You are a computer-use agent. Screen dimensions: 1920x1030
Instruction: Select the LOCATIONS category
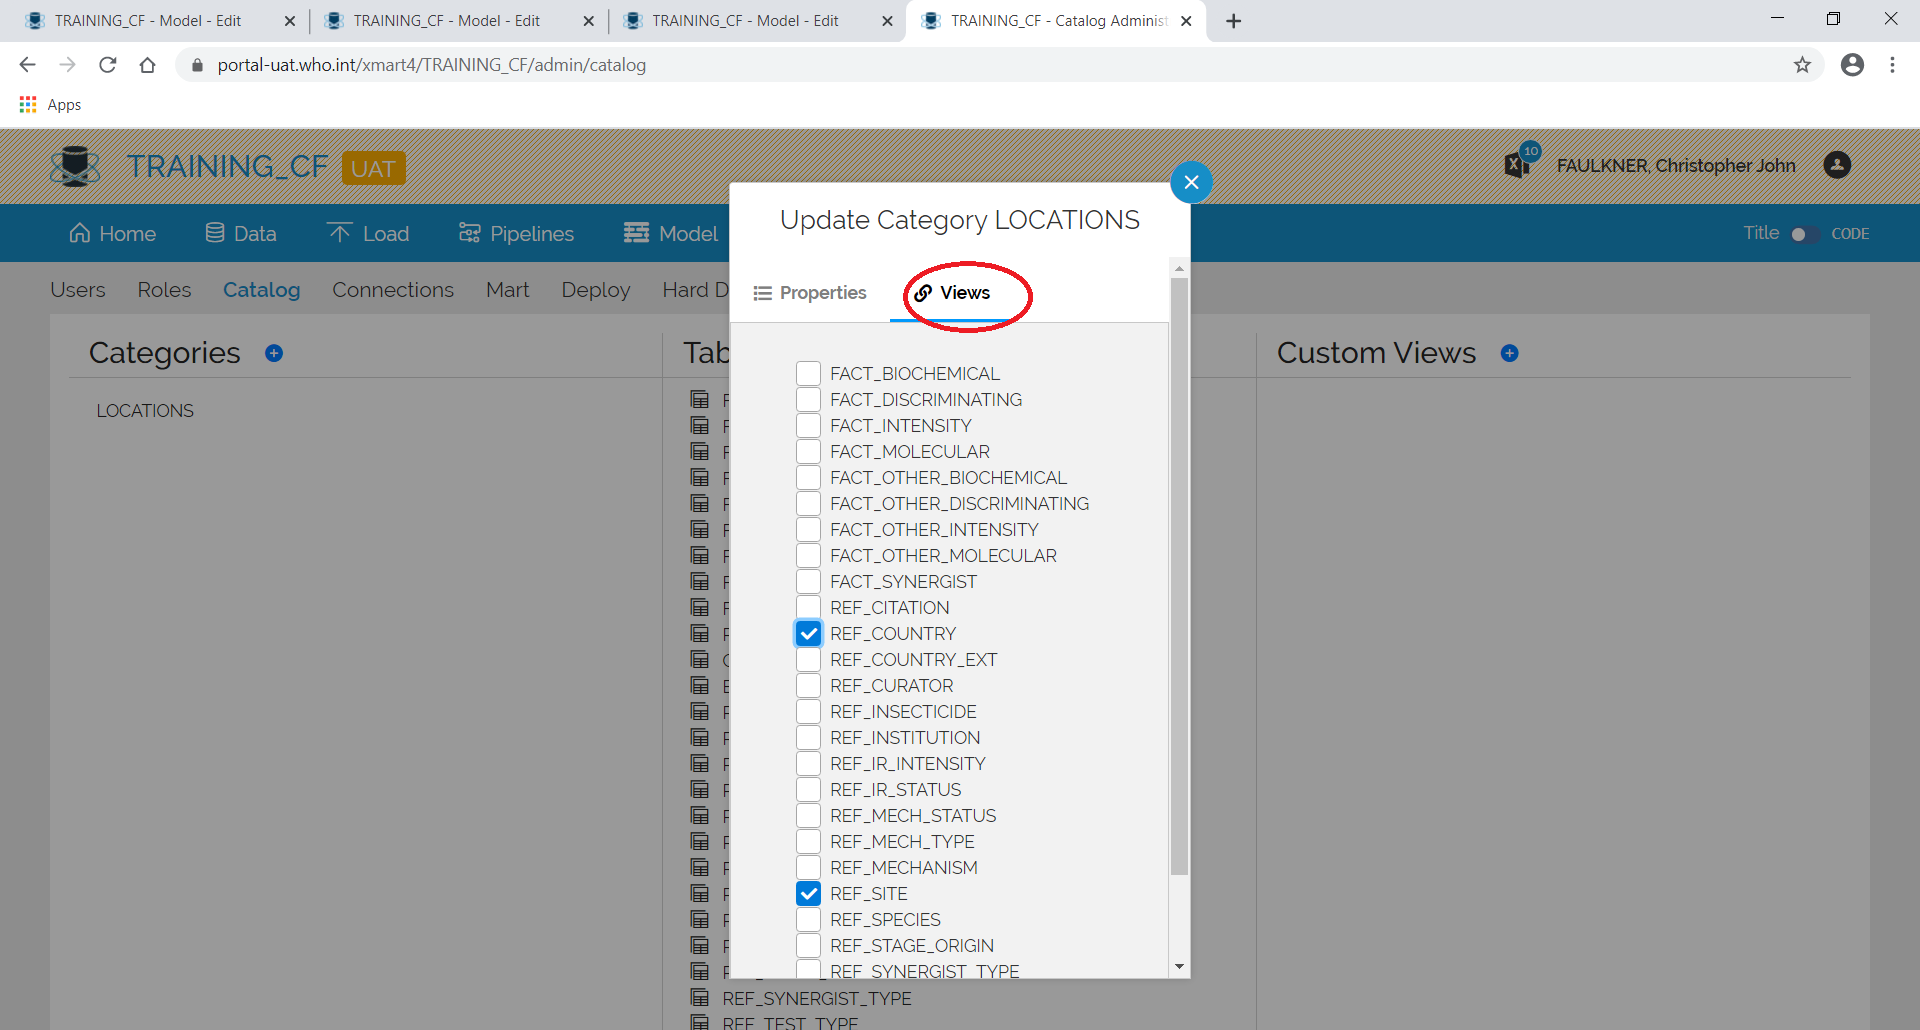click(x=145, y=411)
